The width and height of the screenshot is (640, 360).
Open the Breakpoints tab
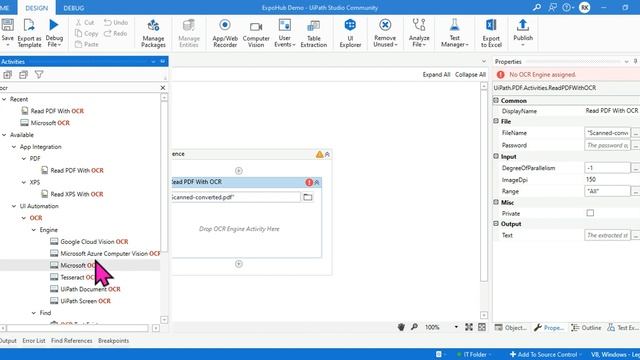pyautogui.click(x=113, y=340)
